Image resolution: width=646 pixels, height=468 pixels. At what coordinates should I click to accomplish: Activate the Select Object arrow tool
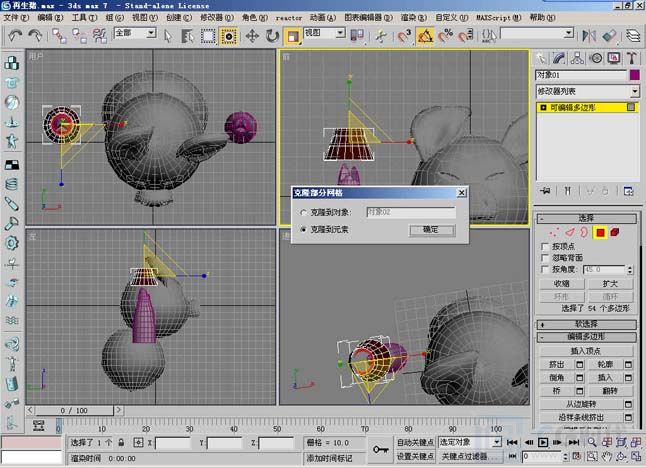(167, 36)
